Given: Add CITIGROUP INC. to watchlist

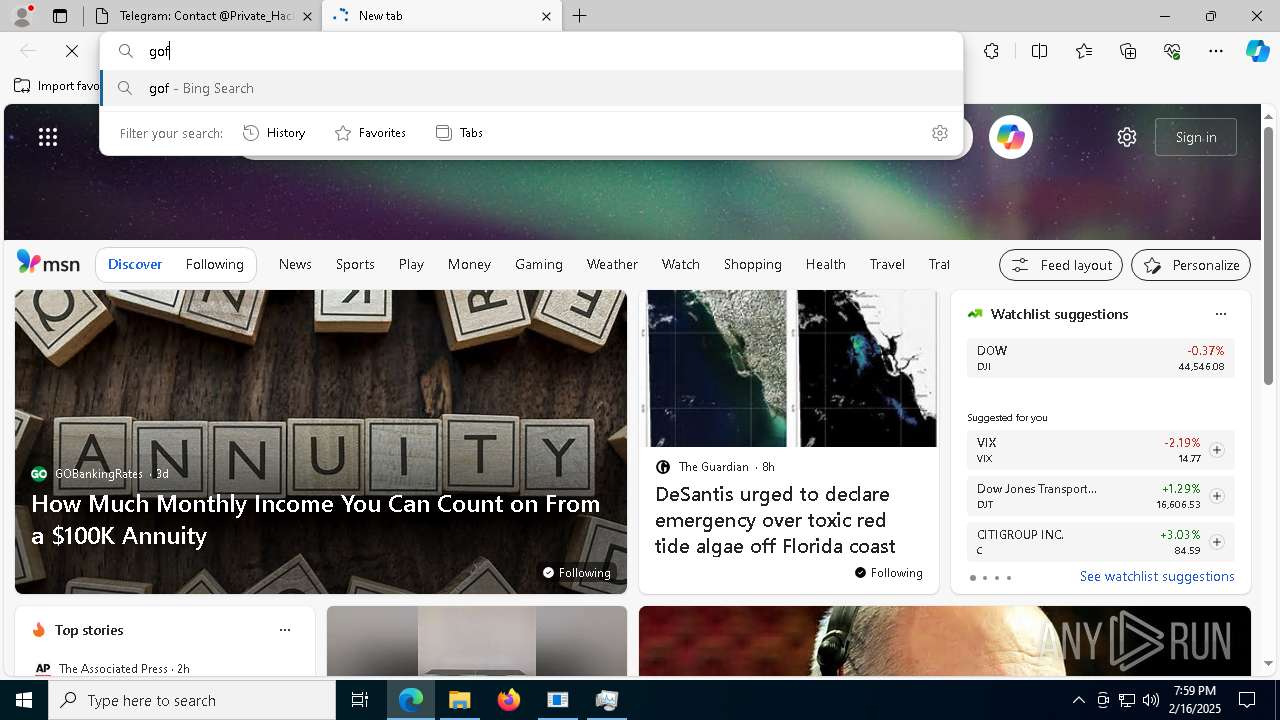Looking at the screenshot, I should click(1216, 542).
